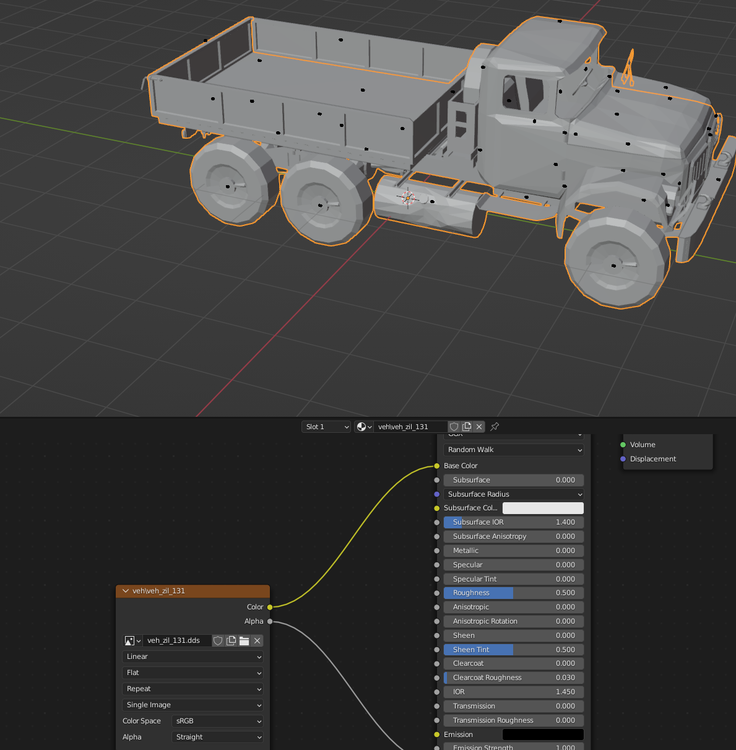Unlink material veh\veh_zil_131 with X icon
The height and width of the screenshot is (750, 736).
(479, 427)
